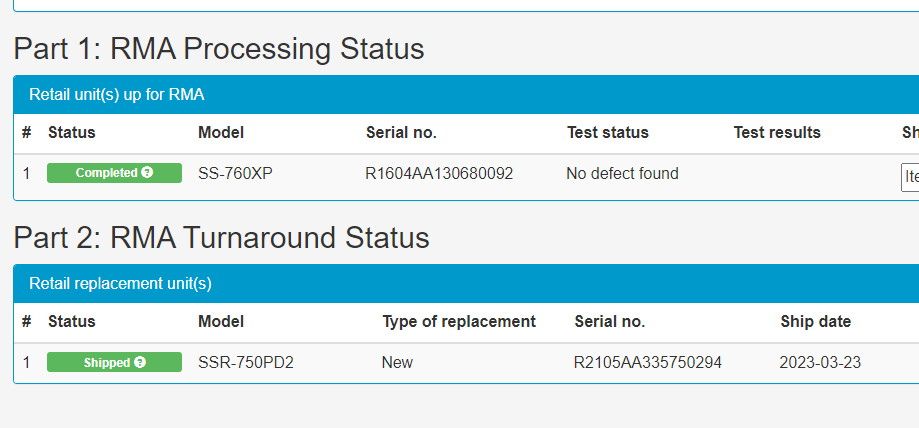Click the Retail unit(s) up for RMA header
Image resolution: width=919 pixels, height=428 pixels.
tap(117, 94)
